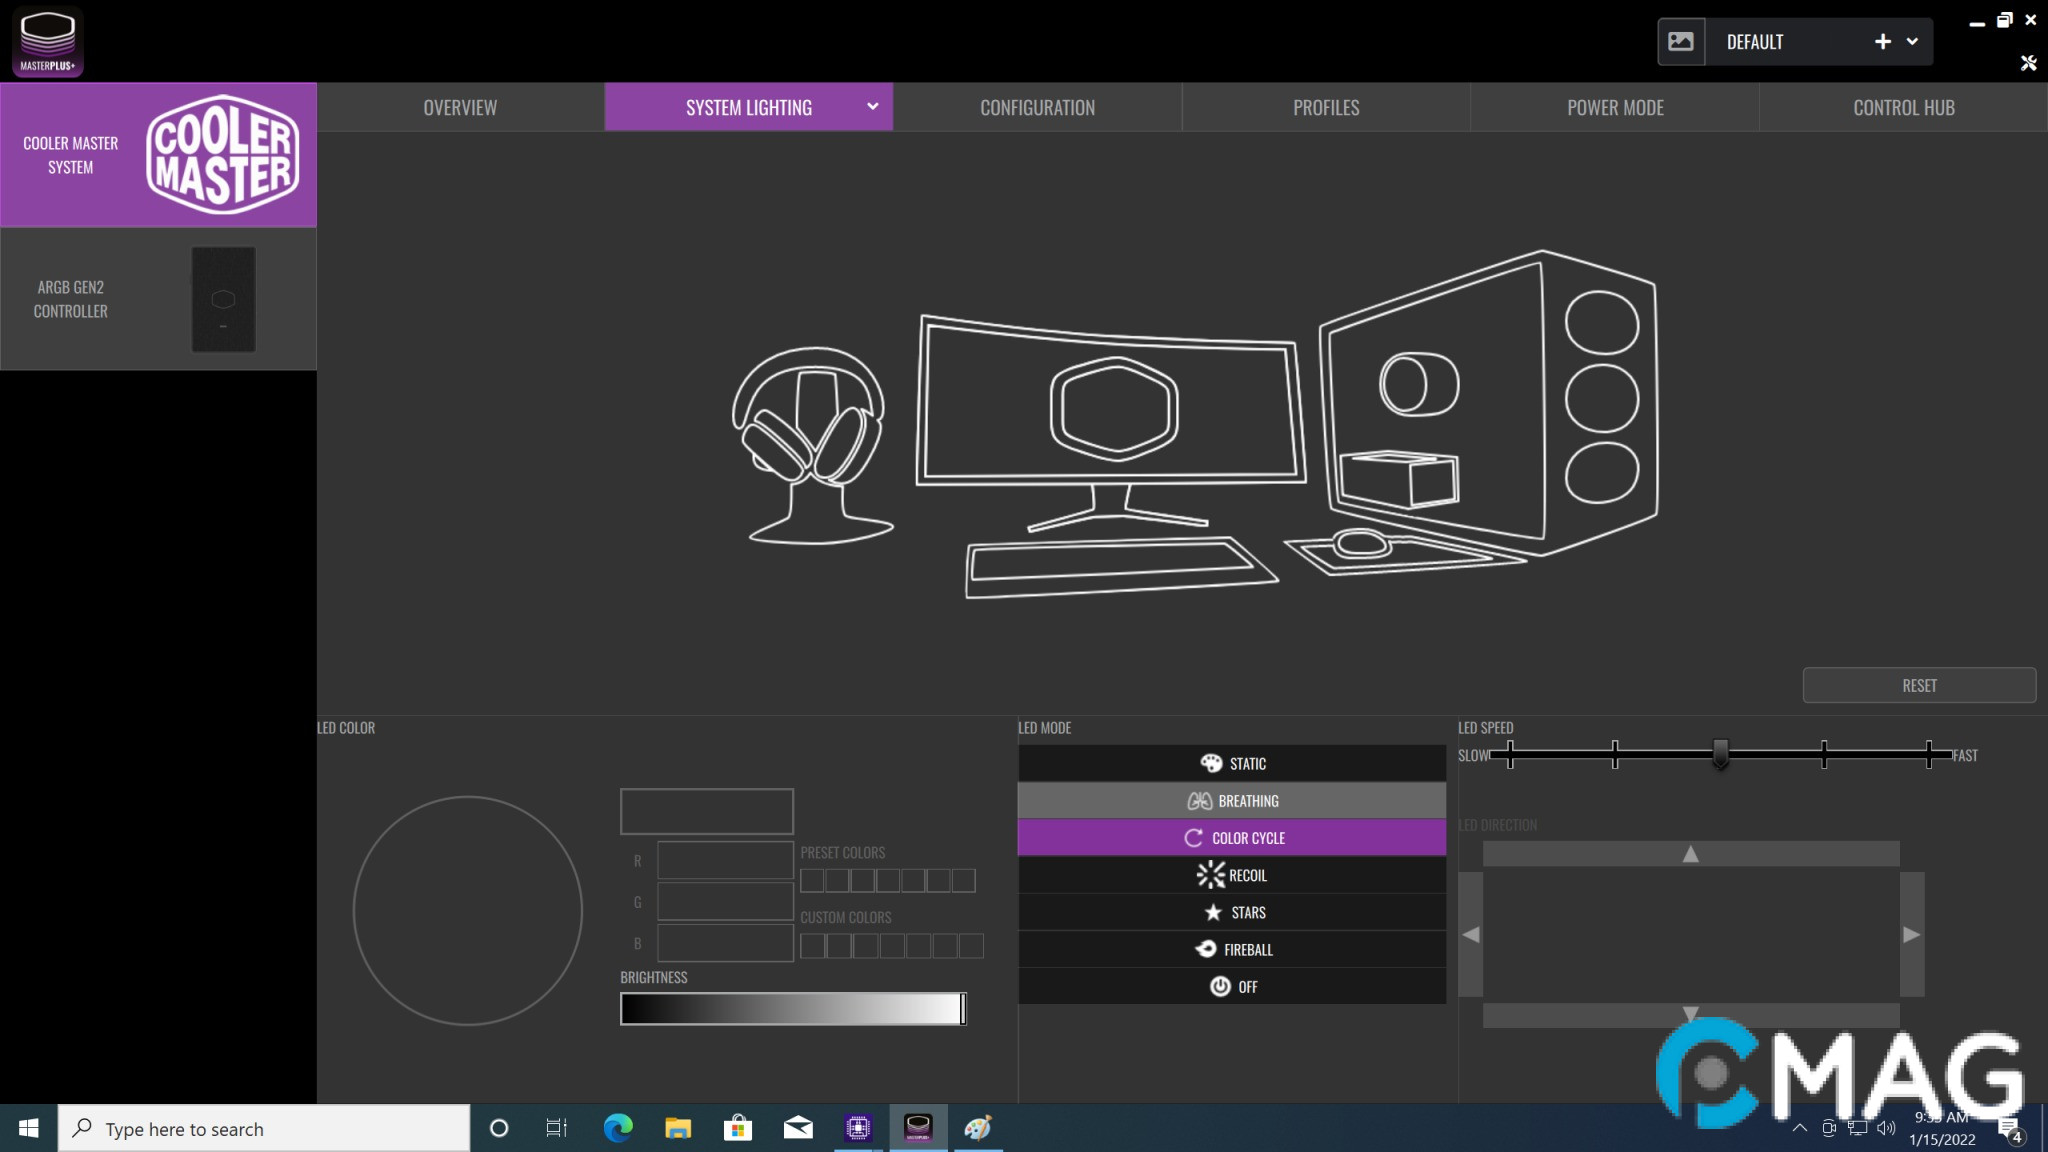This screenshot has width=2048, height=1152.
Task: Turn LED mode to Off
Action: point(1231,987)
